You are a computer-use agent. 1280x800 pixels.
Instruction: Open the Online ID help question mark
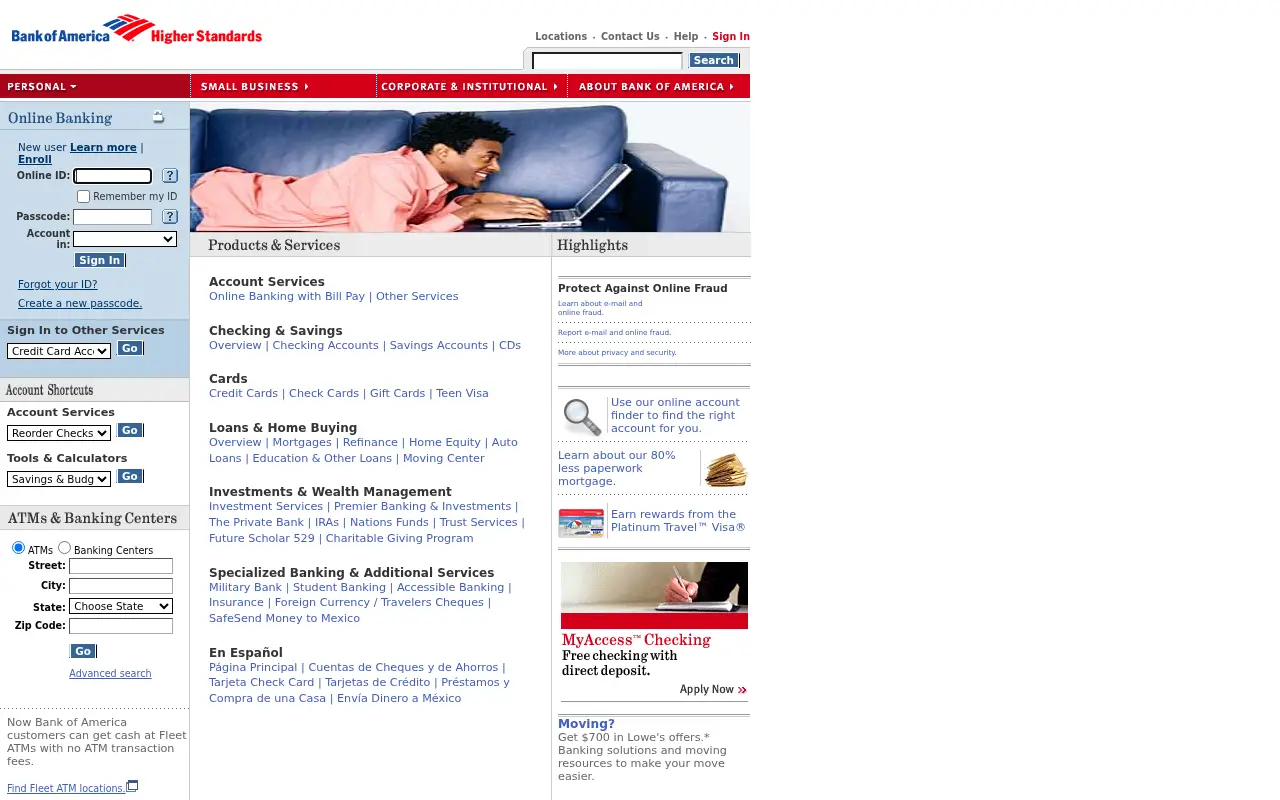[170, 176]
